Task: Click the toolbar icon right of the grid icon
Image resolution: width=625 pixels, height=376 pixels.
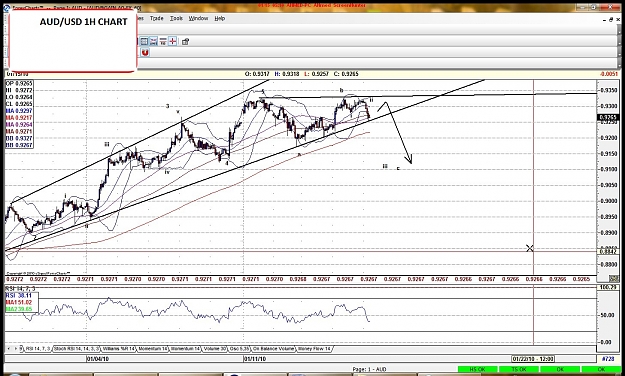Action: [x=153, y=41]
